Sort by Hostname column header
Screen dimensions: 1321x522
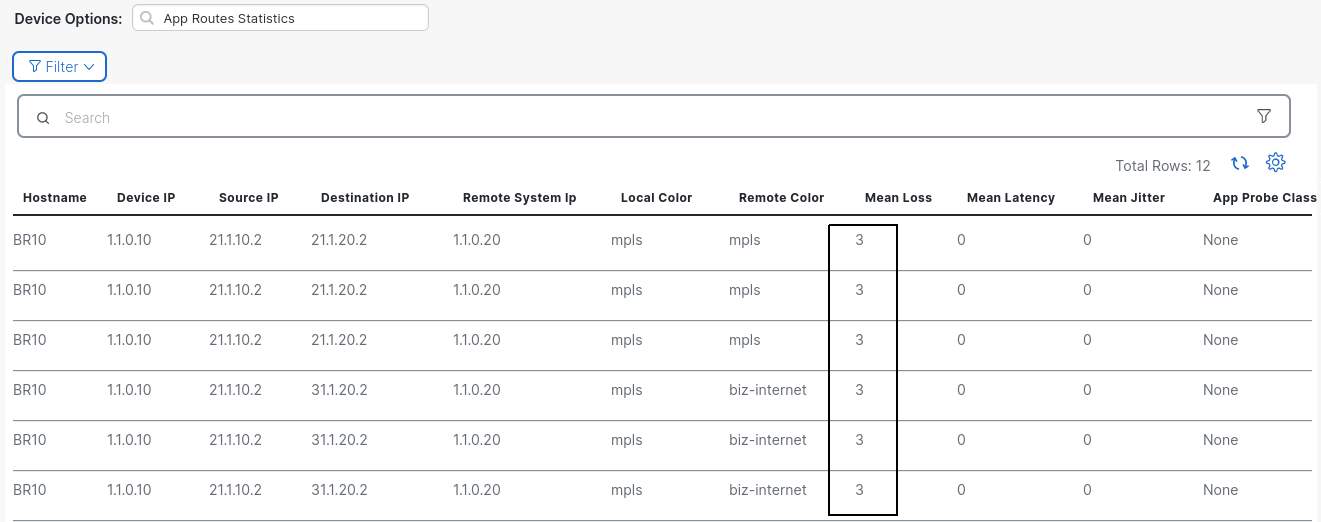(54, 198)
